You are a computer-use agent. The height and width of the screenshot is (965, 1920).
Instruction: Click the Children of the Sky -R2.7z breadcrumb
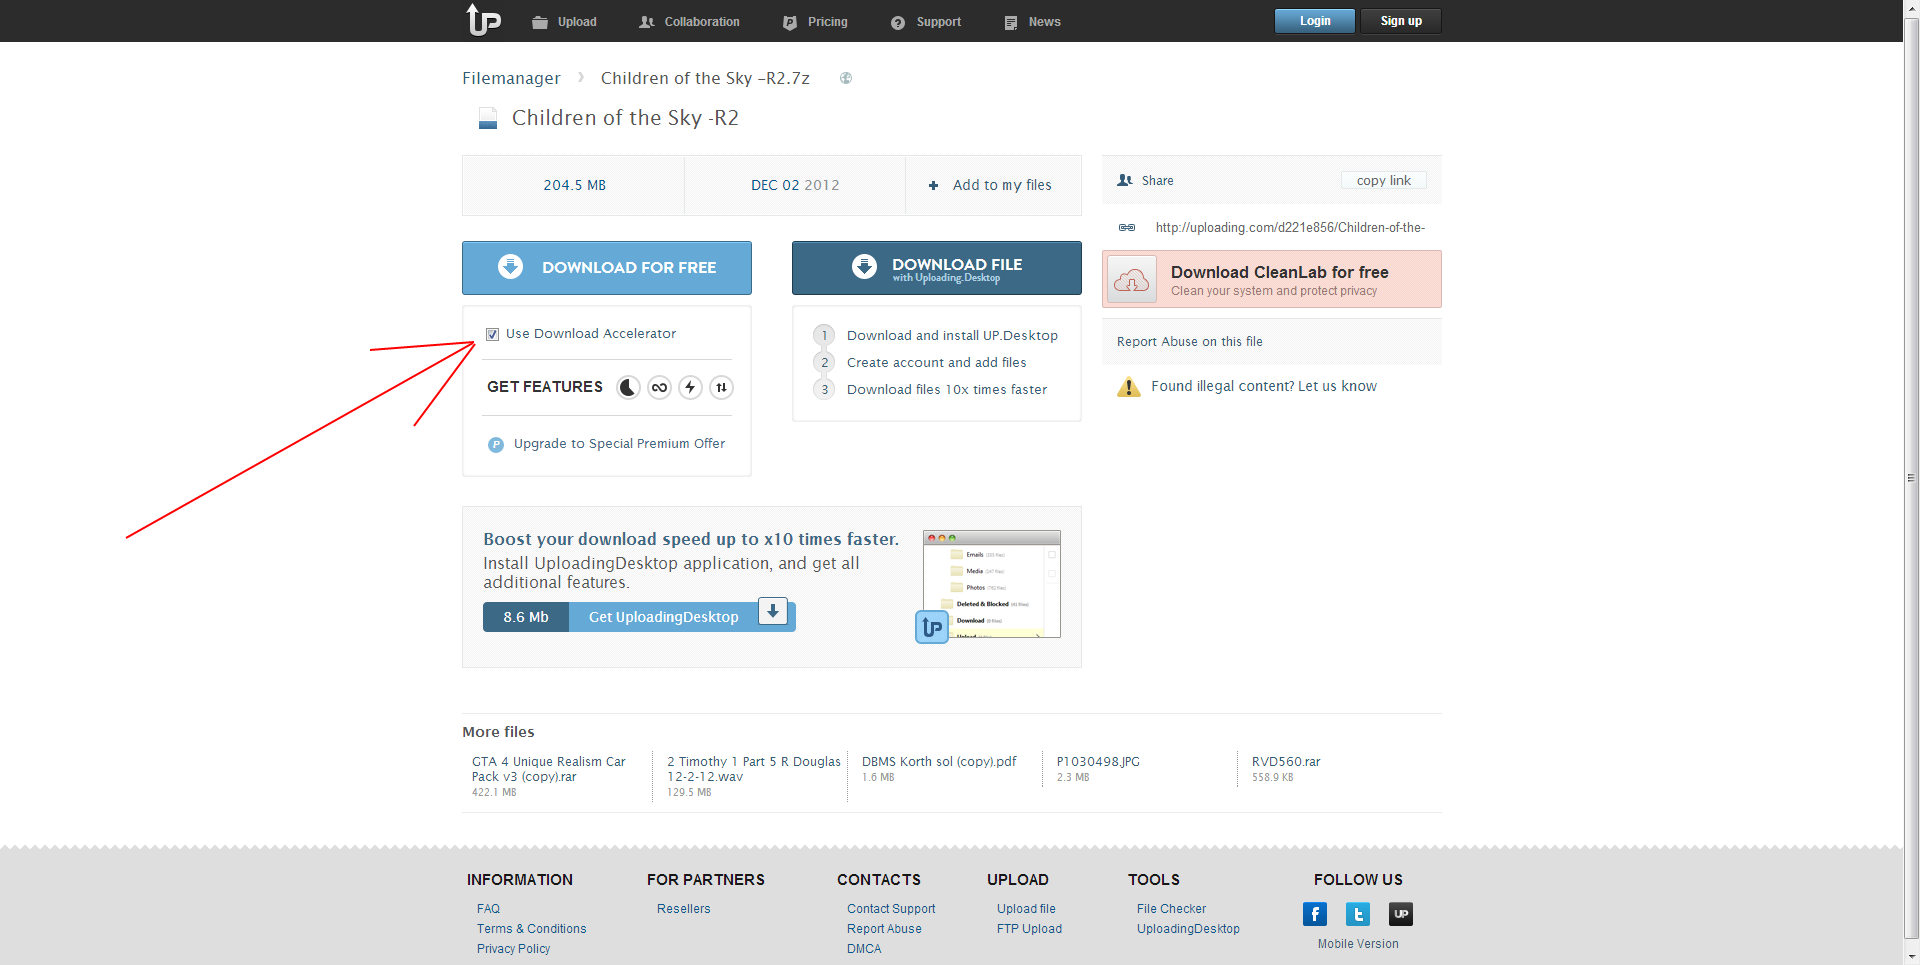click(705, 78)
